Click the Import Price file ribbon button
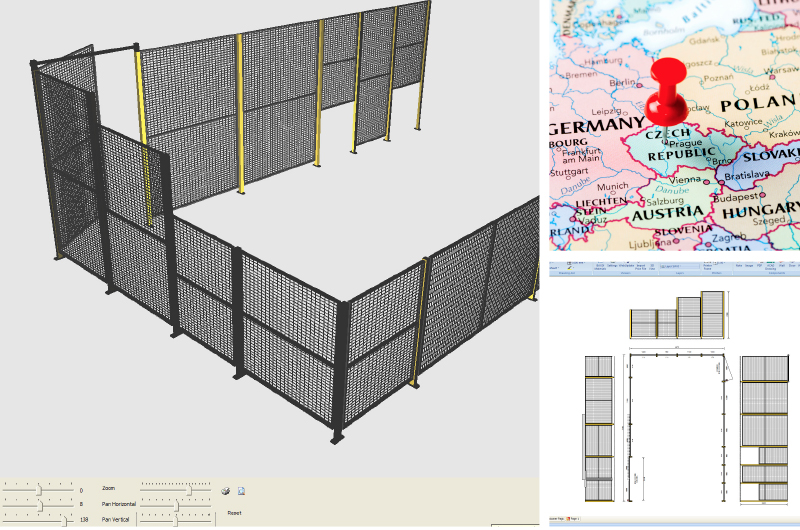This screenshot has width=800, height=530. pos(641,267)
